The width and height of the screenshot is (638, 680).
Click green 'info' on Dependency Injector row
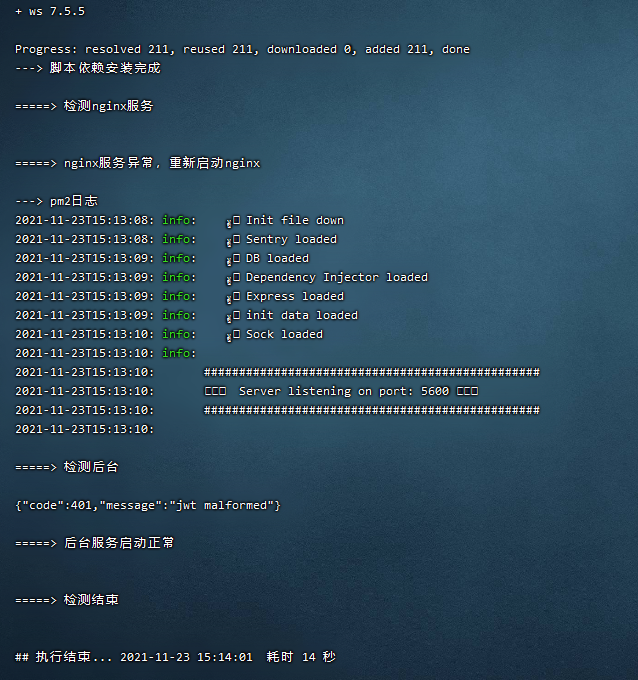click(x=176, y=277)
